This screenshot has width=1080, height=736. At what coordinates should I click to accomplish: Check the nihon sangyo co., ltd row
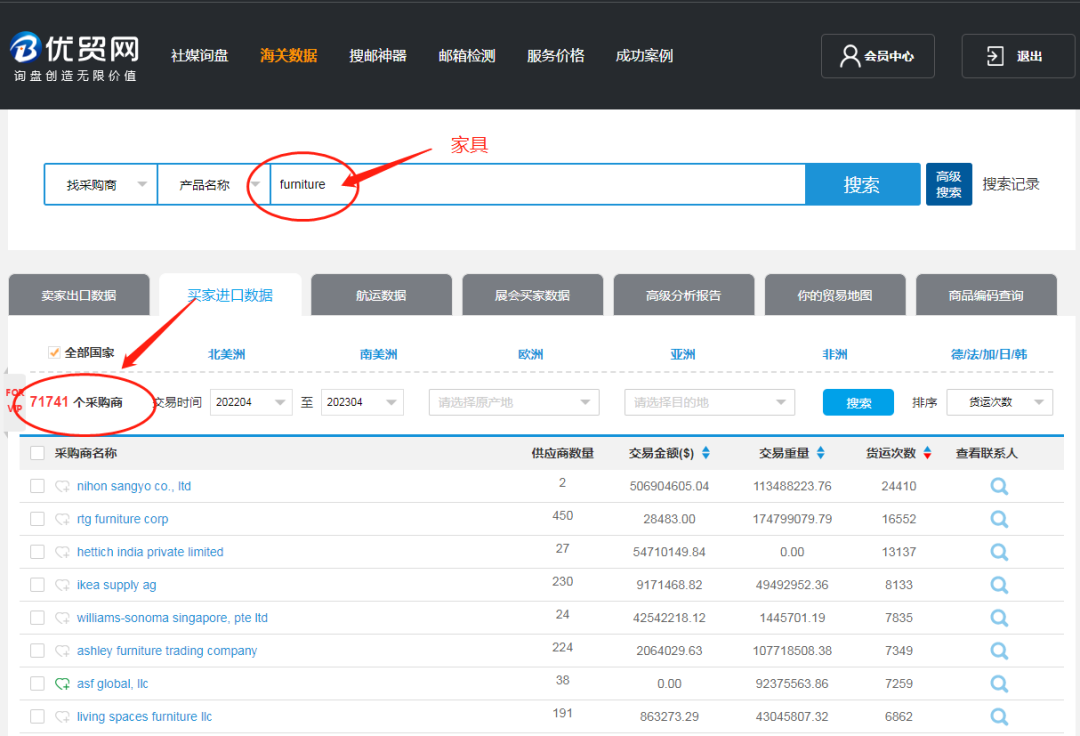point(37,486)
